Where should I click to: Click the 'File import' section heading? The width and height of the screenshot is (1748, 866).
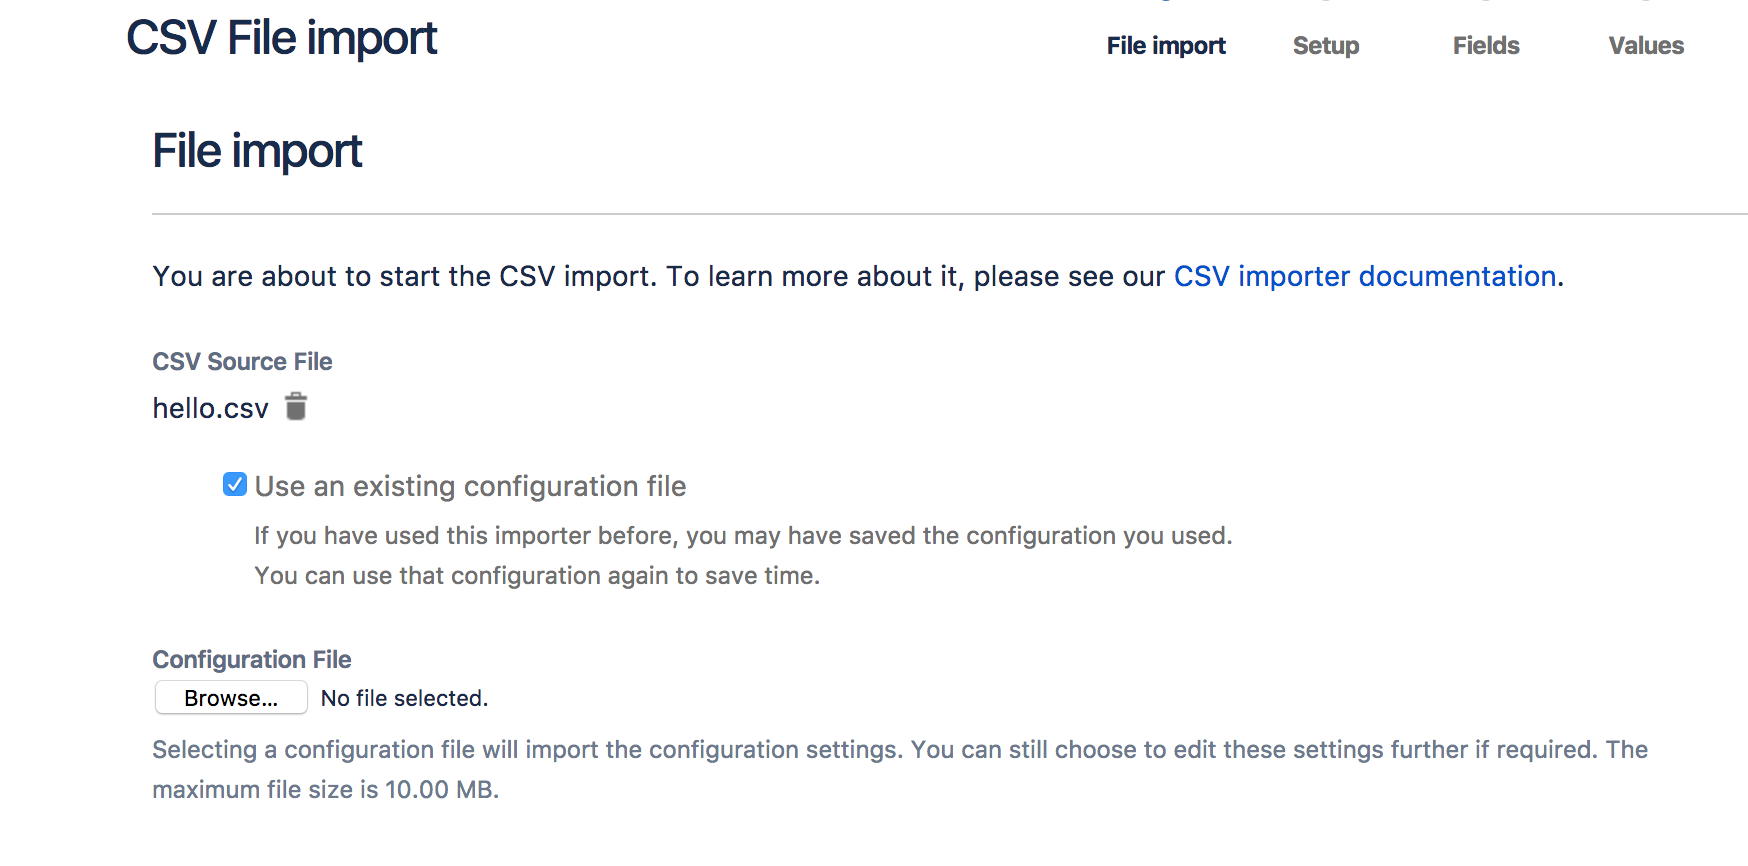(257, 151)
